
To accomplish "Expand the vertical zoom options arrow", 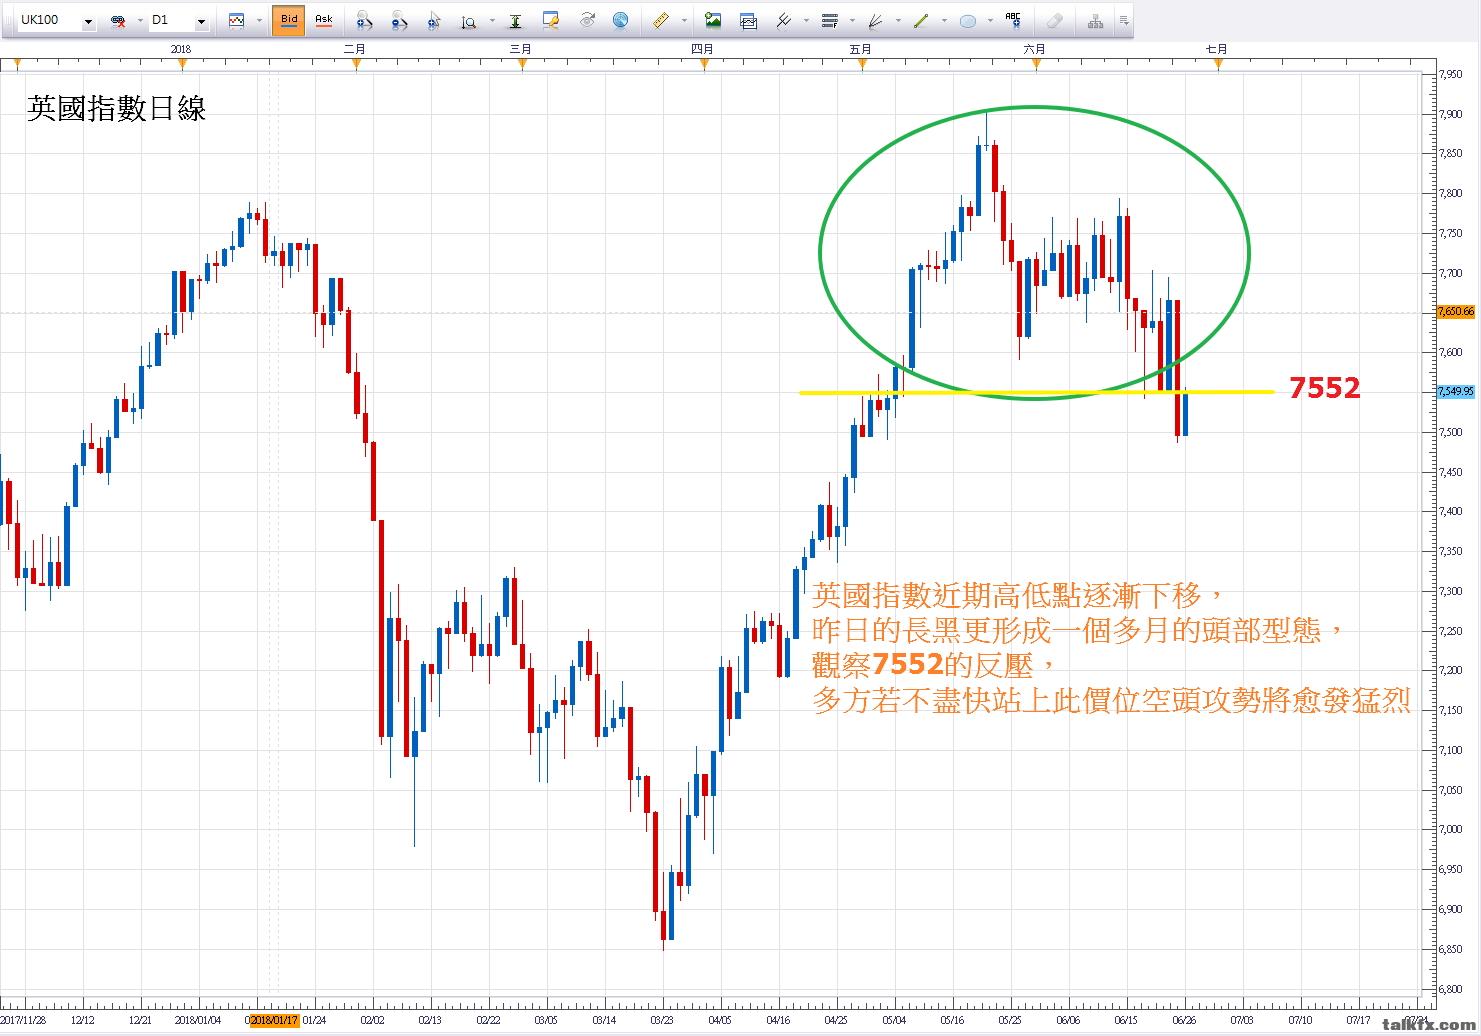I will click(492, 21).
